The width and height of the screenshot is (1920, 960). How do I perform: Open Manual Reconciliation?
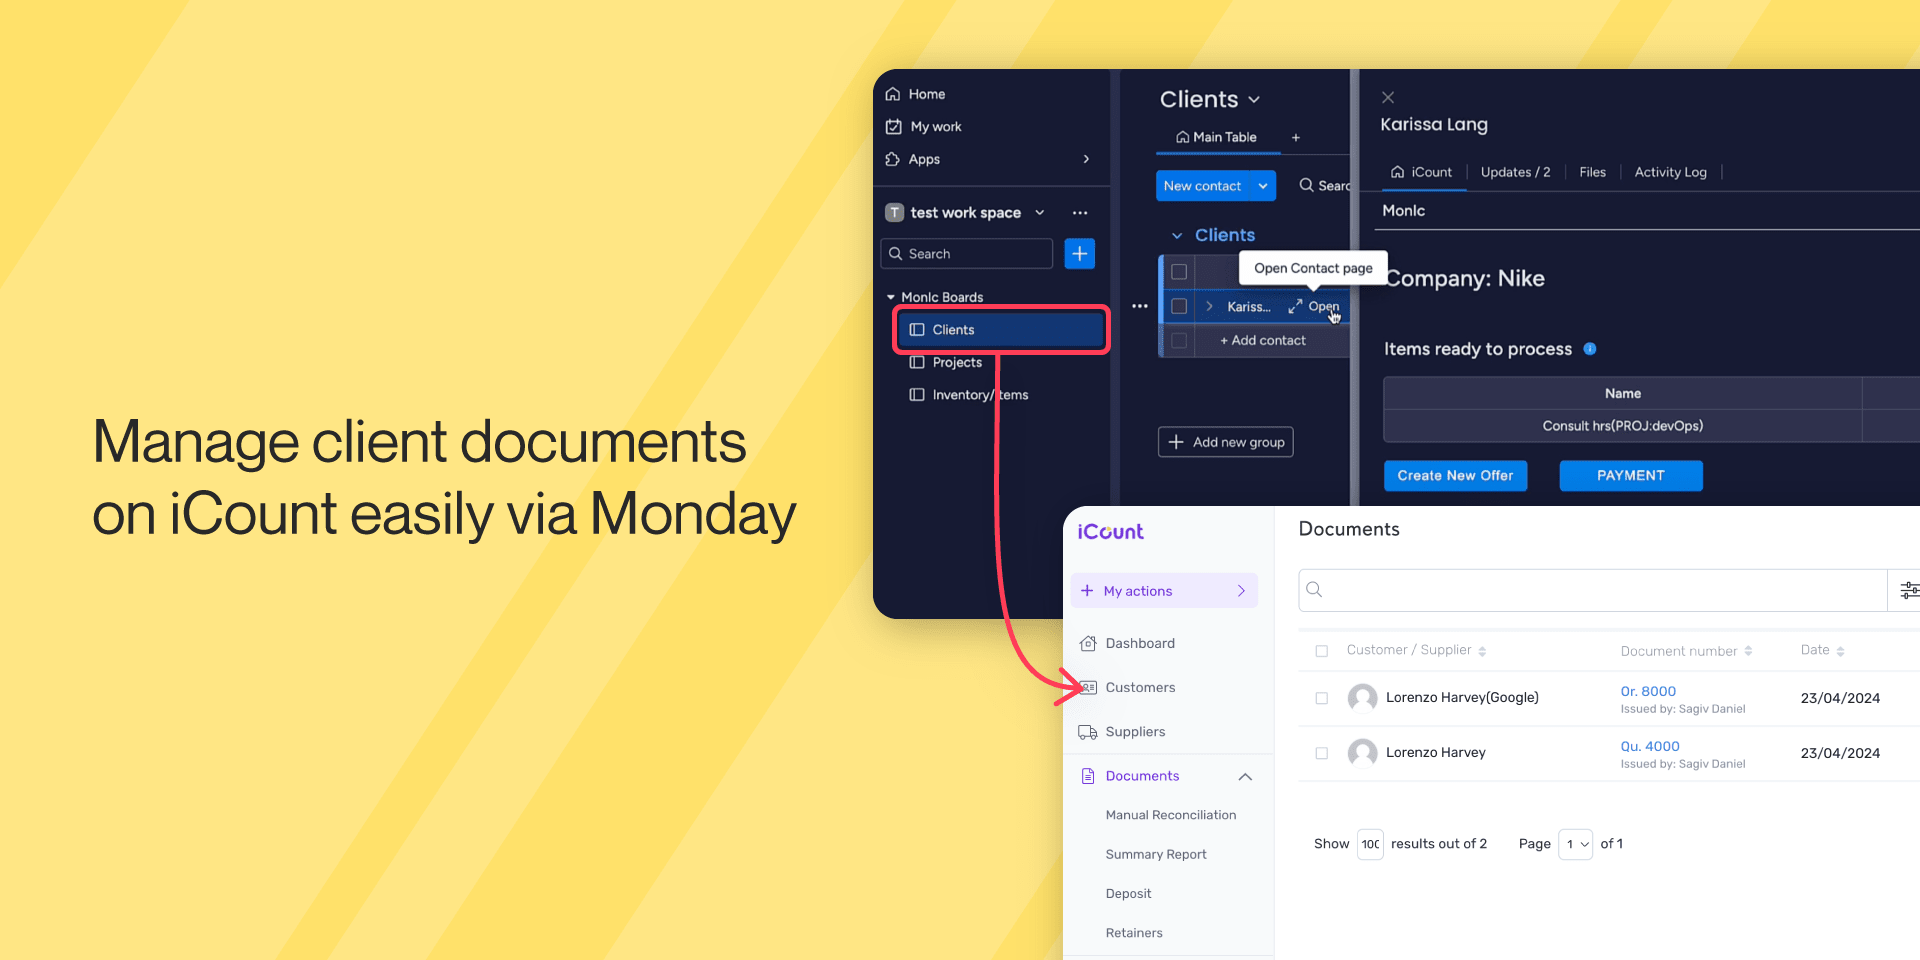pyautogui.click(x=1171, y=815)
